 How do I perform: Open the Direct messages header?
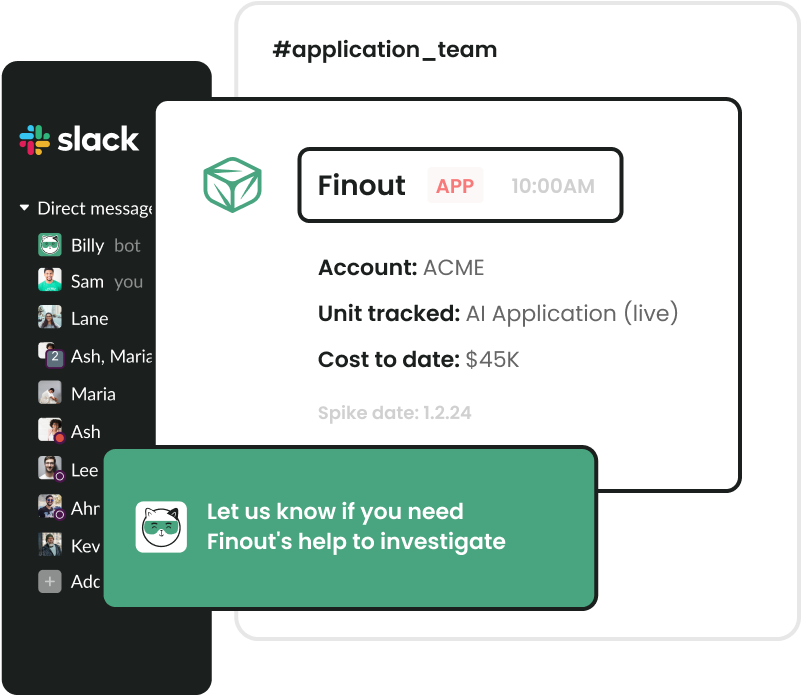coord(95,208)
